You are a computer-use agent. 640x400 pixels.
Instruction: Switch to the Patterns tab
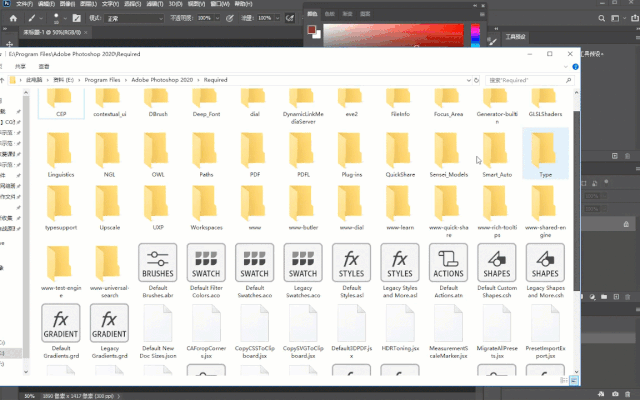point(365,14)
